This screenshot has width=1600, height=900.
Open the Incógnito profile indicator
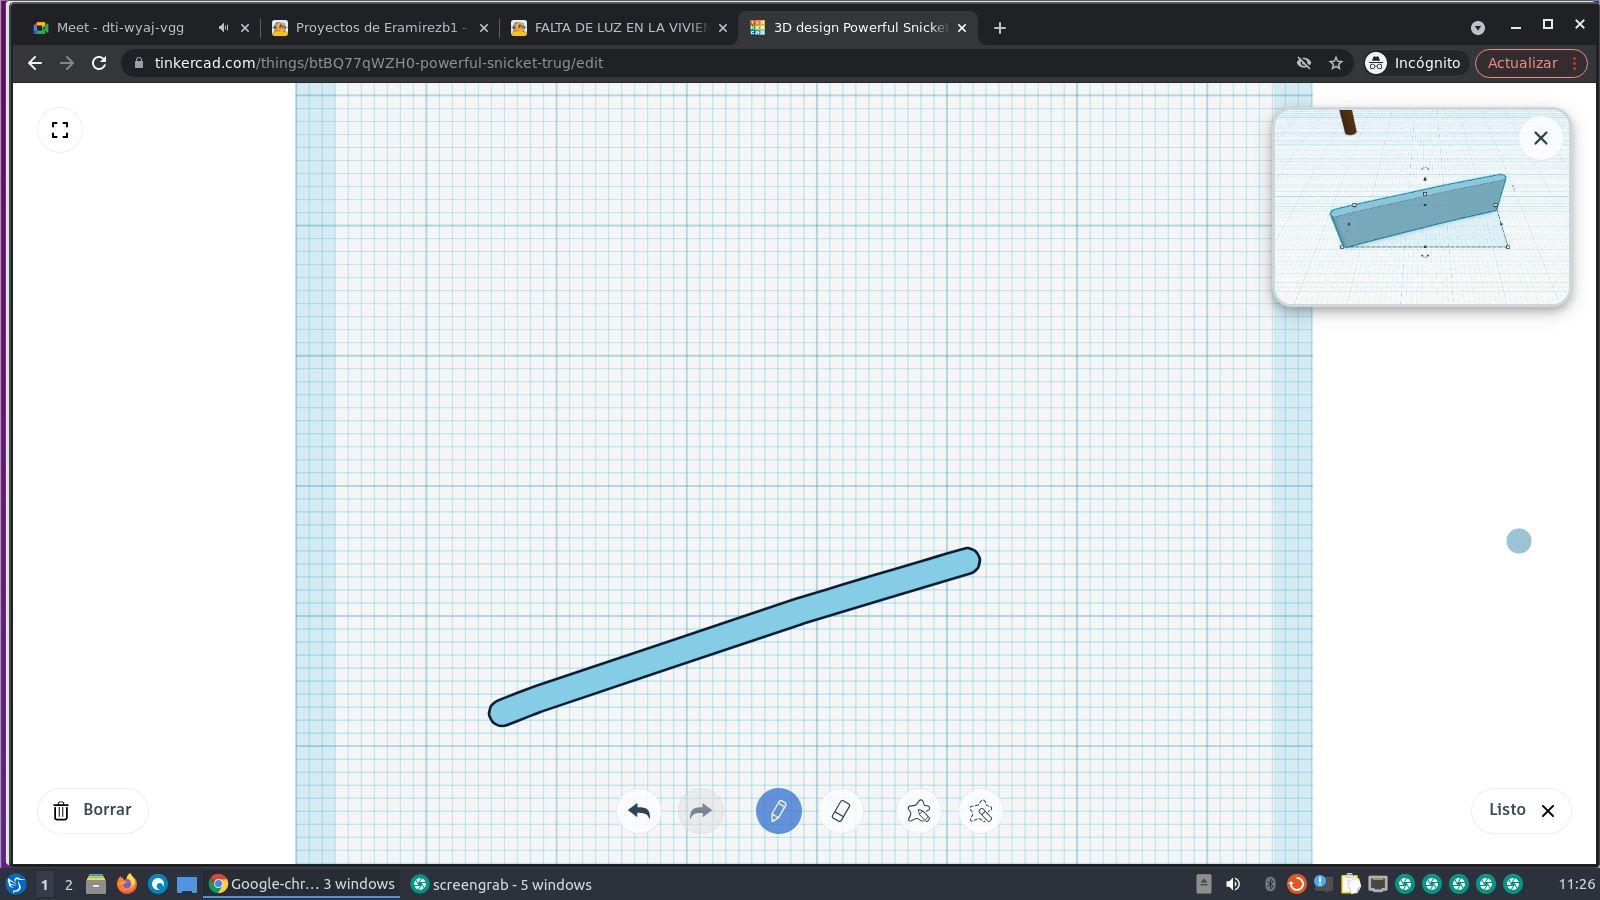click(x=1413, y=63)
